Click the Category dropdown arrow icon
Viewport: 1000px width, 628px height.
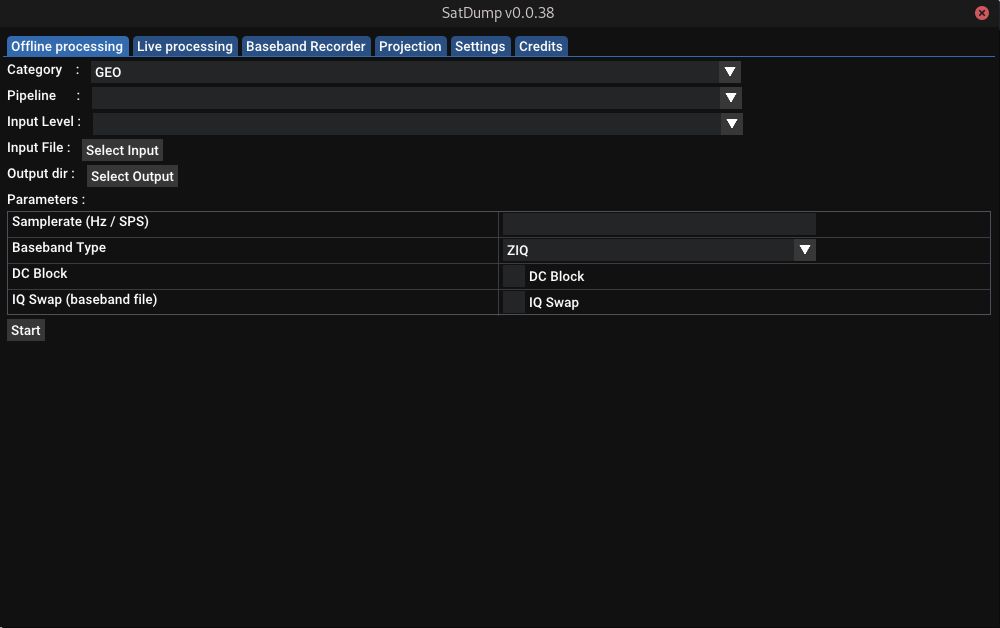[x=730, y=71]
